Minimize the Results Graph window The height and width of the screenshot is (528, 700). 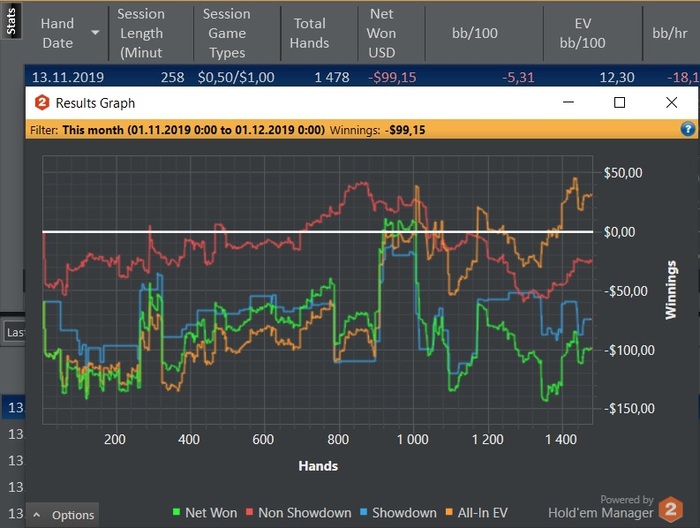tap(567, 102)
